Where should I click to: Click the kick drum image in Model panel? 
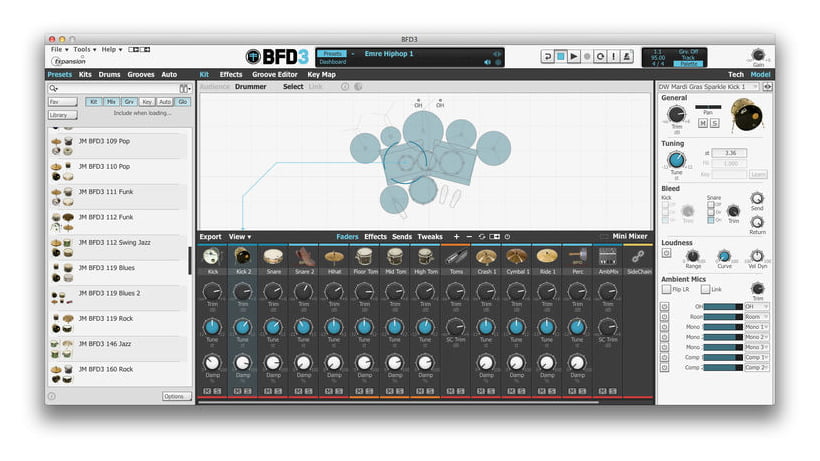coord(747,114)
